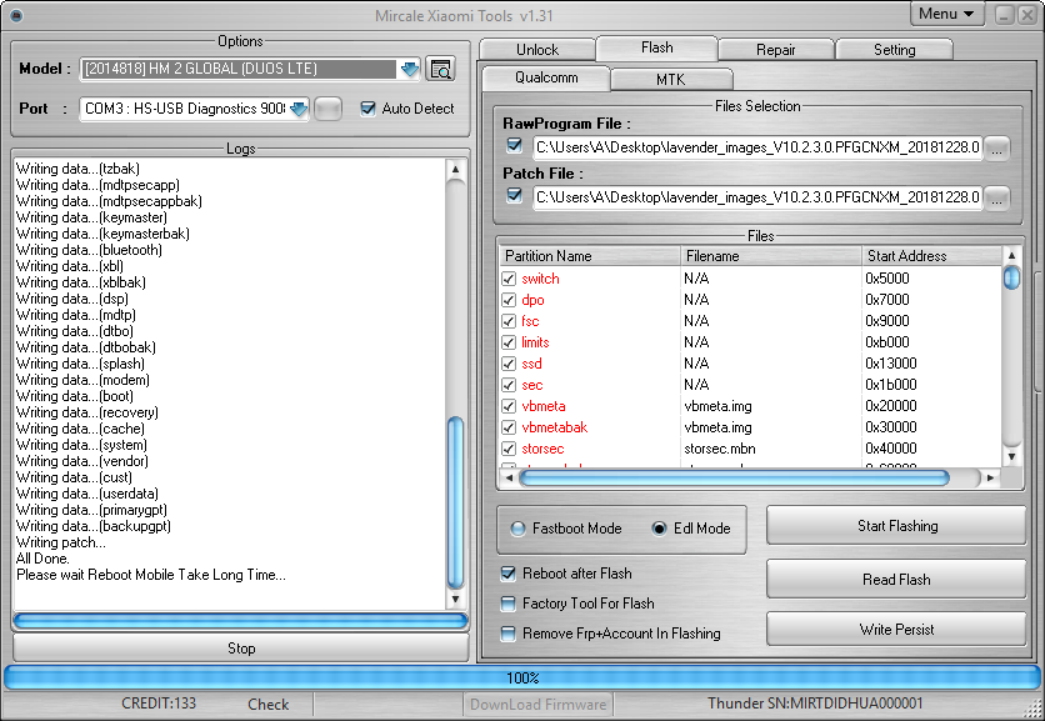Click the progress bar under the logs
This screenshot has height=721, width=1045.
click(x=241, y=622)
